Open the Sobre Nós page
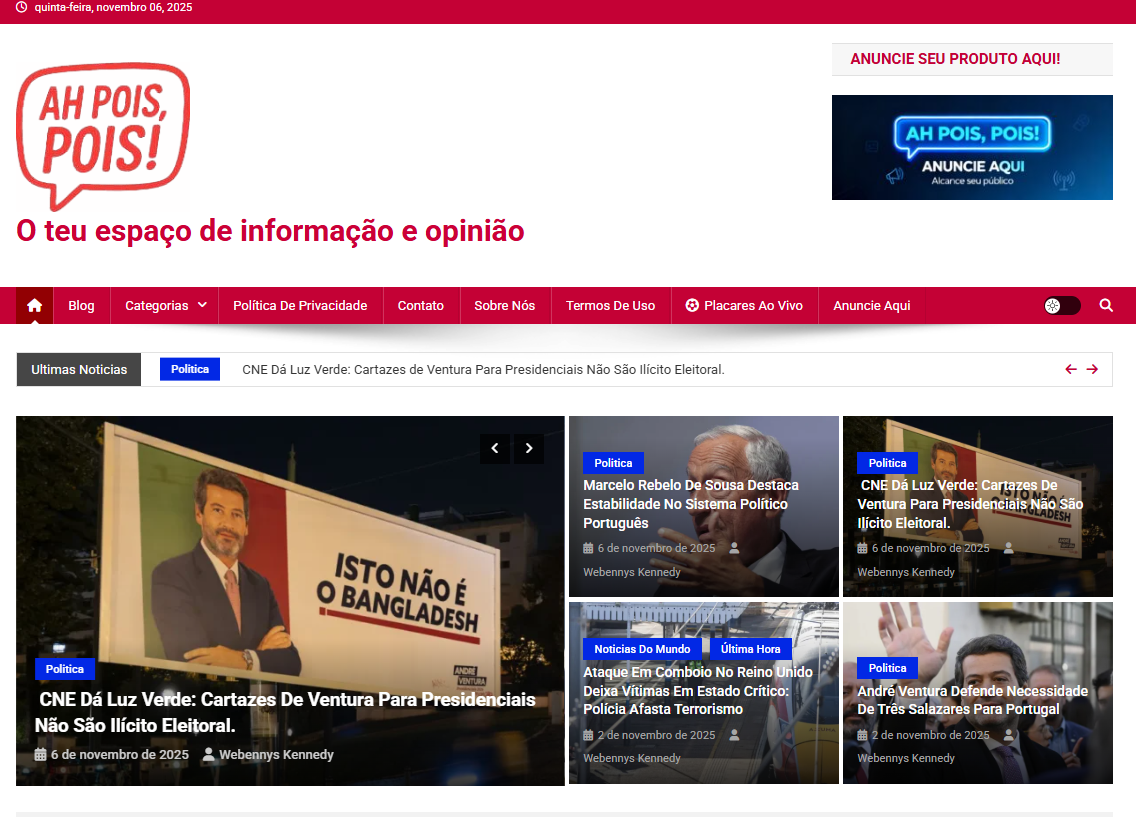The image size is (1136, 817). pos(504,306)
